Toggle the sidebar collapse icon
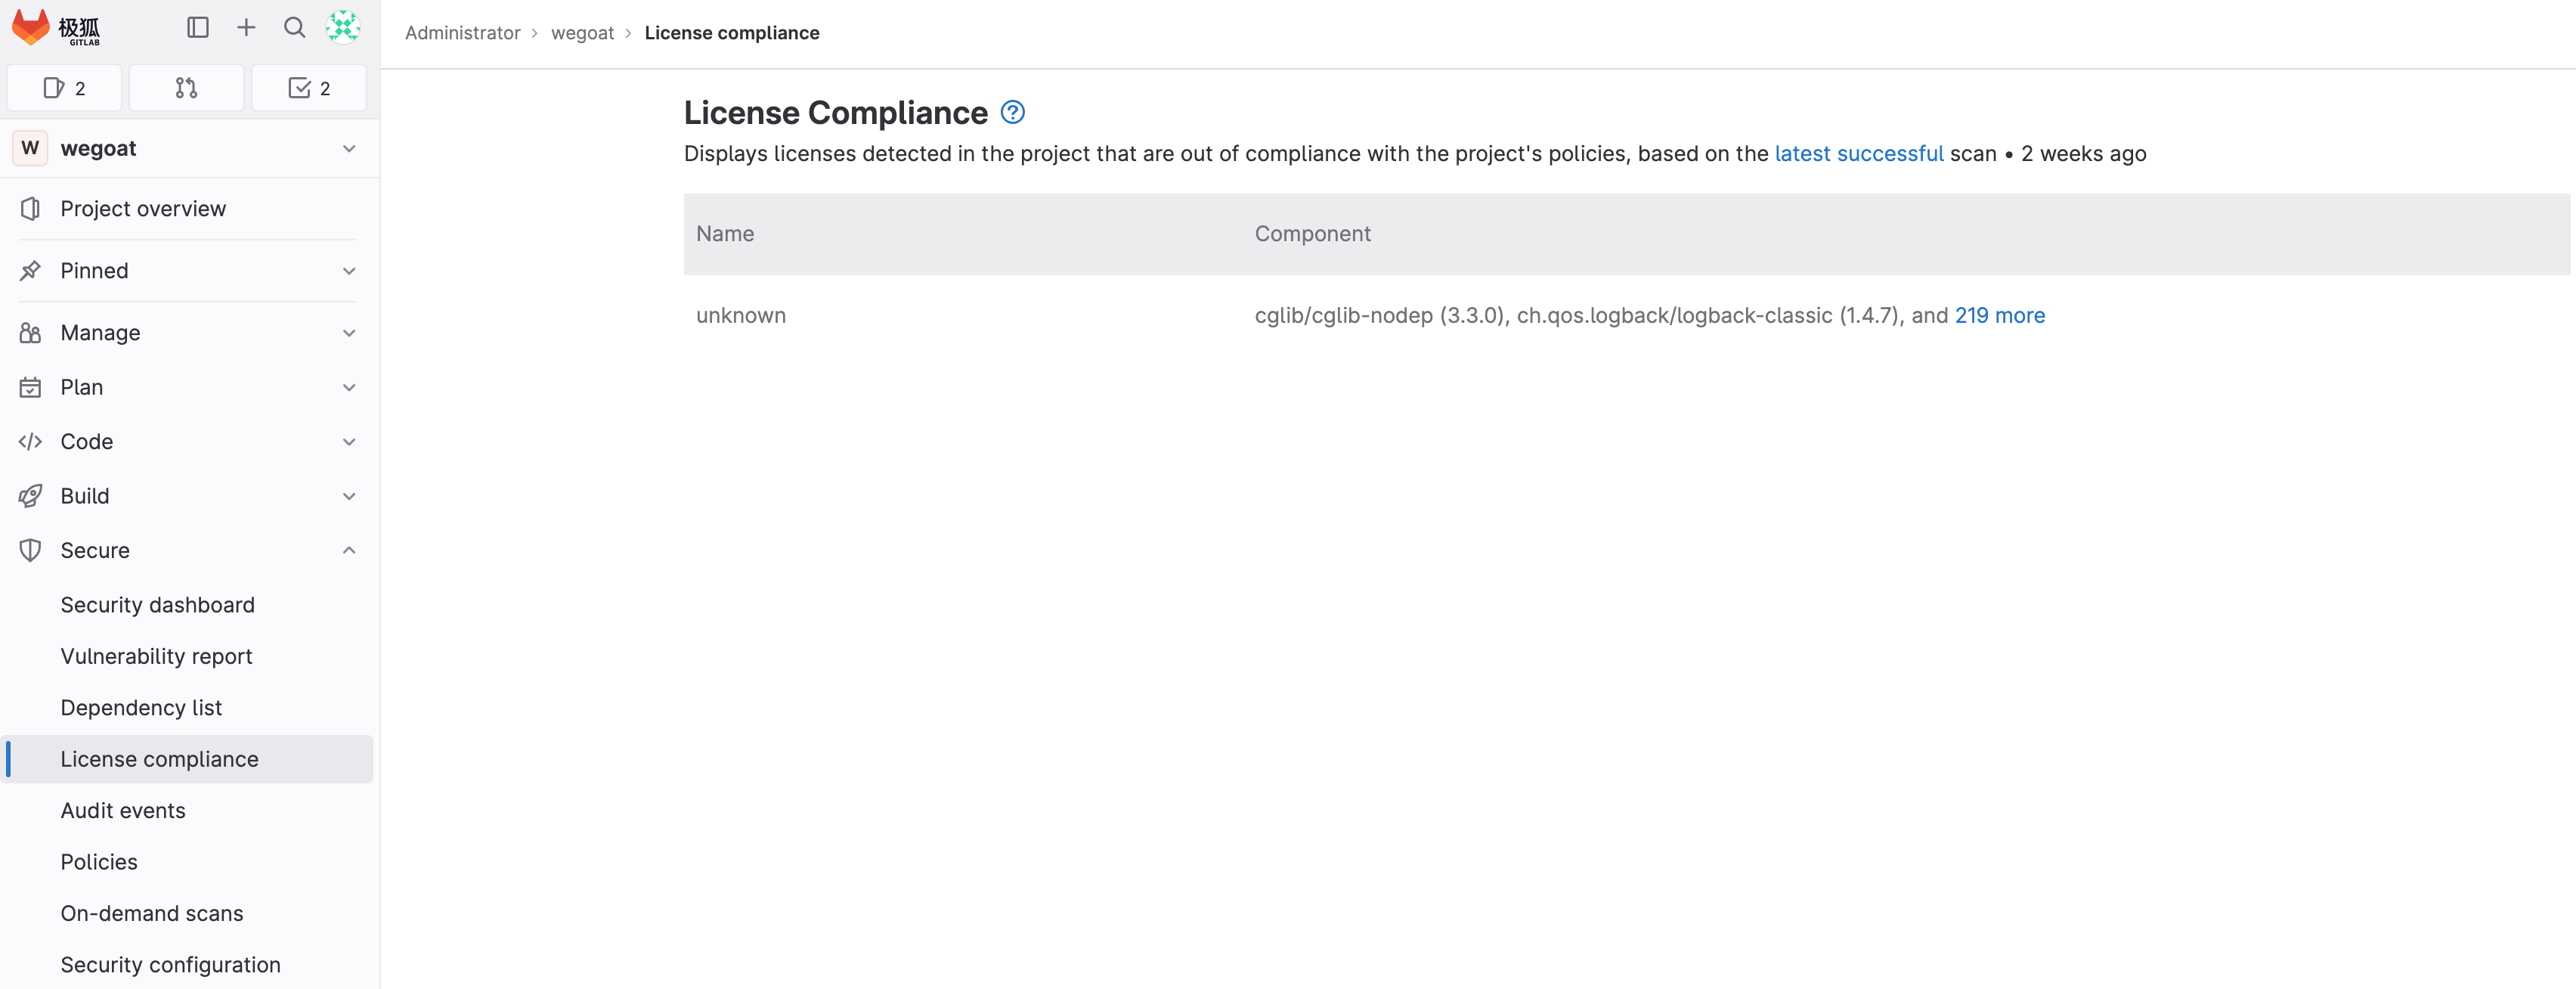The image size is (2576, 989). coord(198,28)
